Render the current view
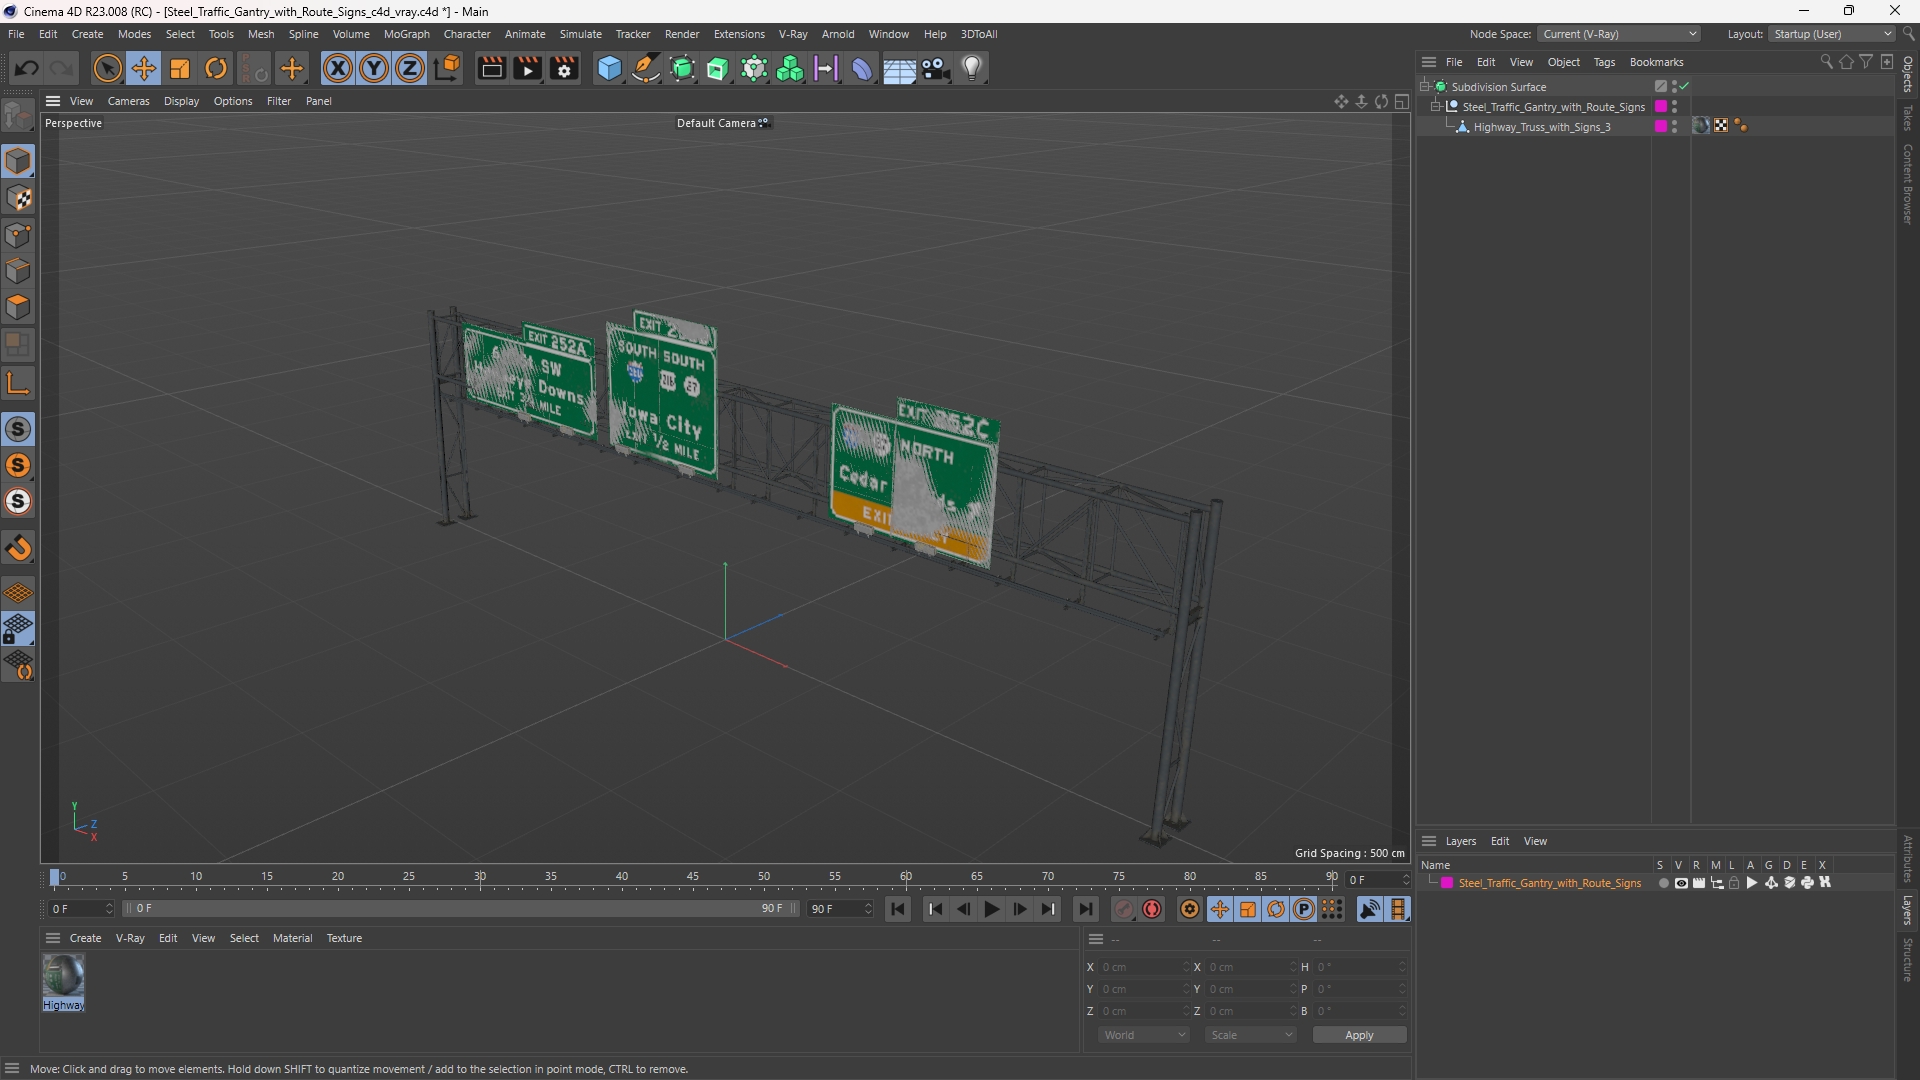 [491, 68]
